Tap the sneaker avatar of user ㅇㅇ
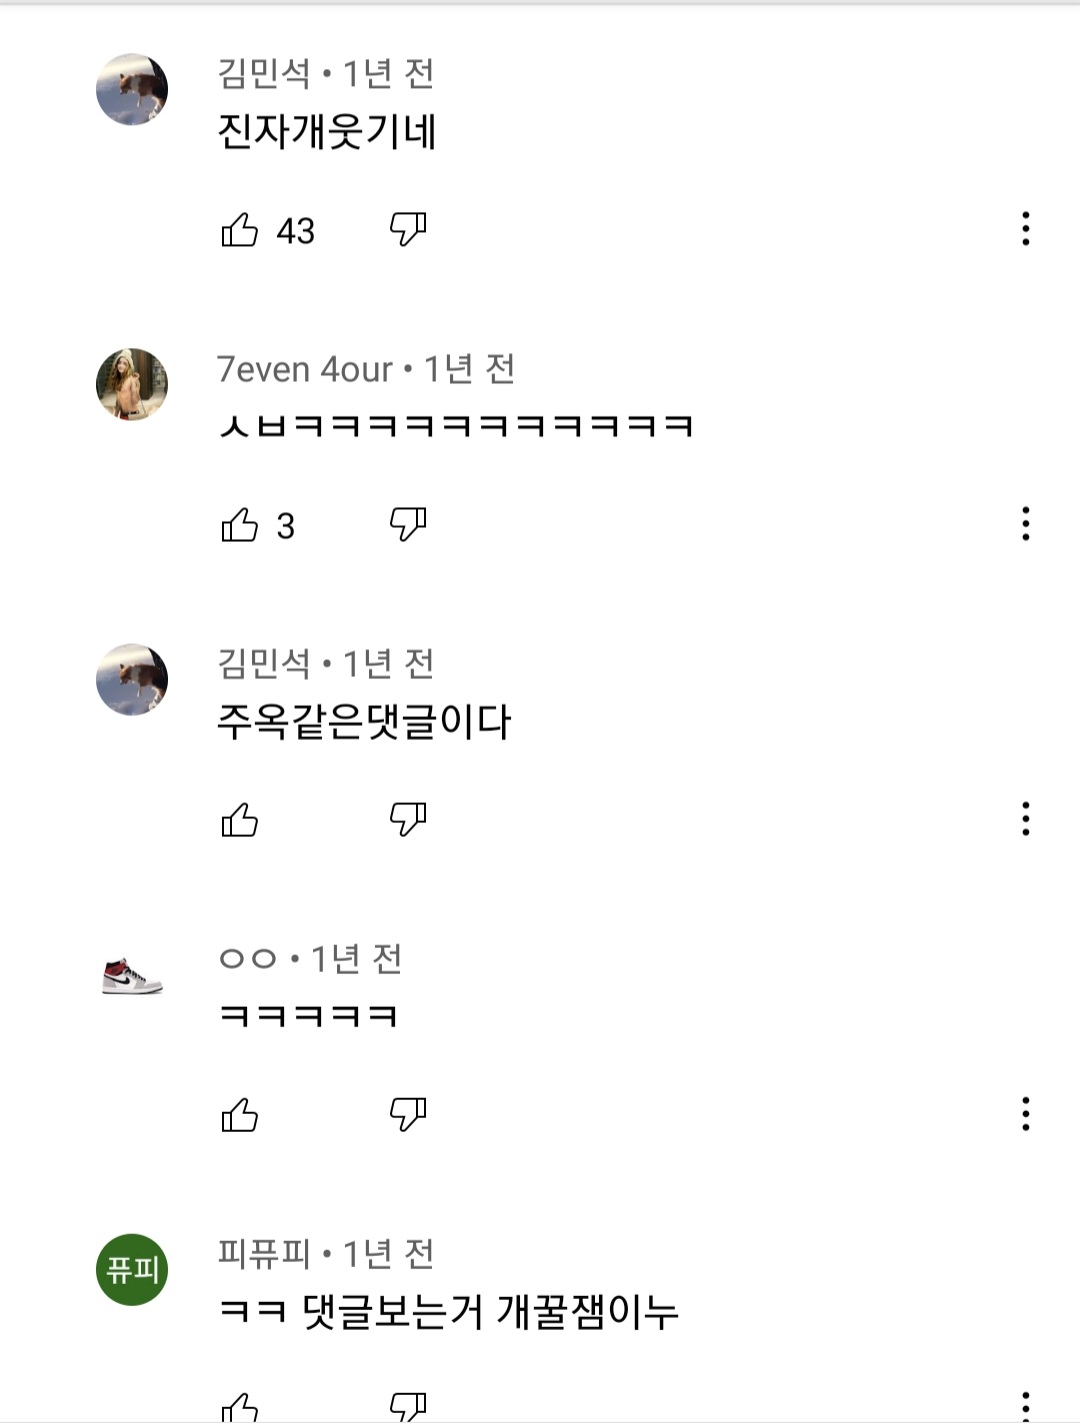Screen dimensions: 1080x1423 click(x=132, y=976)
